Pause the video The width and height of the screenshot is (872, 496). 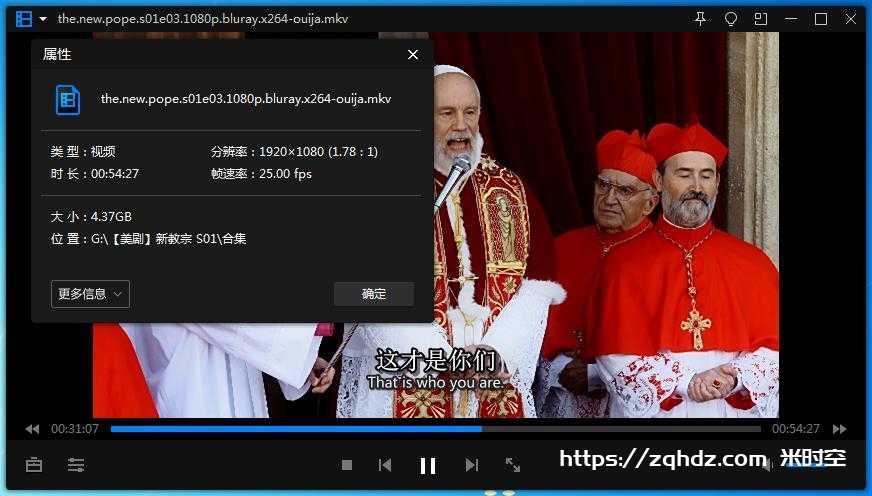(x=428, y=465)
